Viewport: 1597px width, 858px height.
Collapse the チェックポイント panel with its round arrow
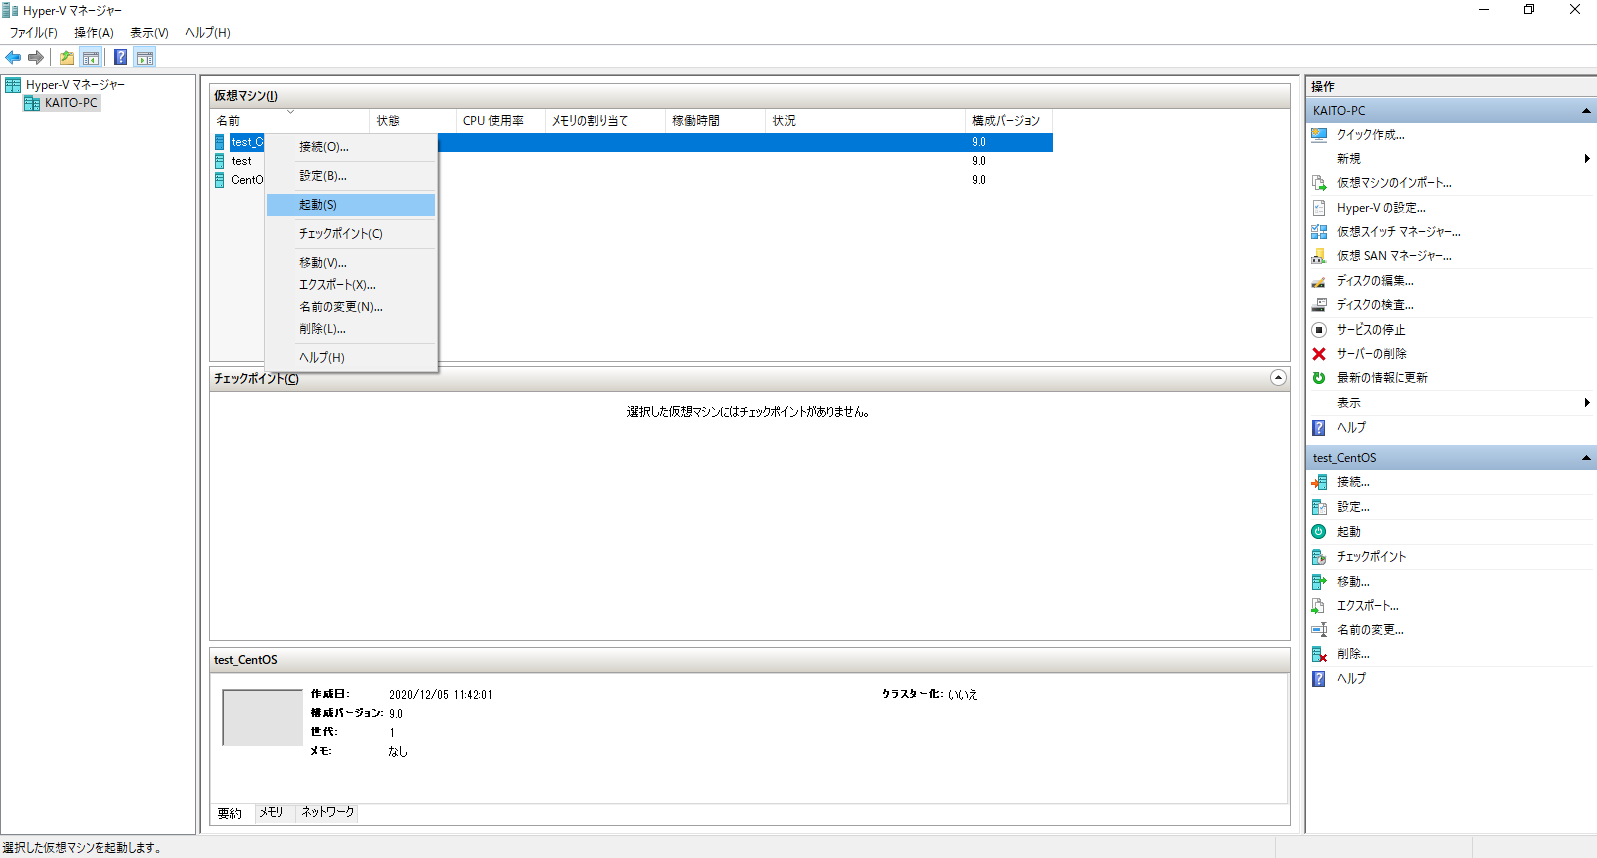pyautogui.click(x=1278, y=378)
